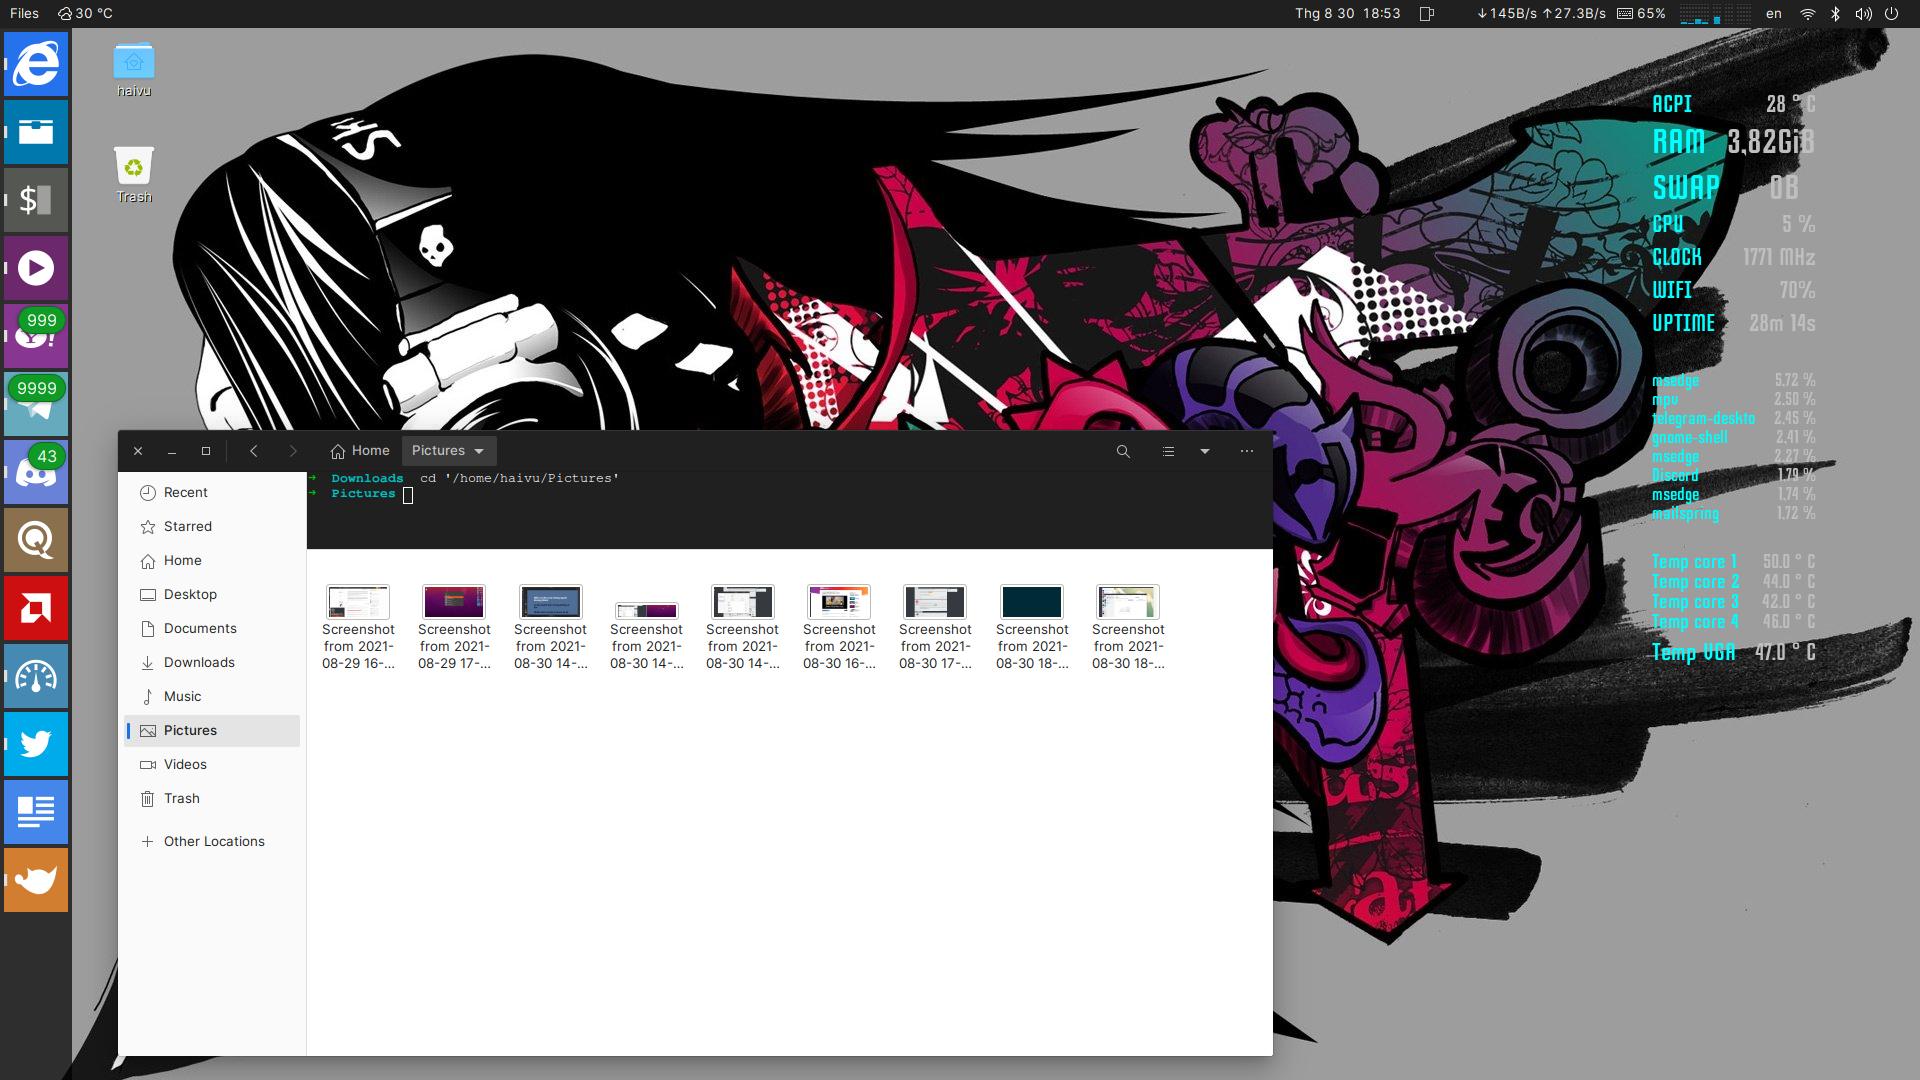Open Recent in the sidebar
Screen dimensions: 1920x1080
212,493
